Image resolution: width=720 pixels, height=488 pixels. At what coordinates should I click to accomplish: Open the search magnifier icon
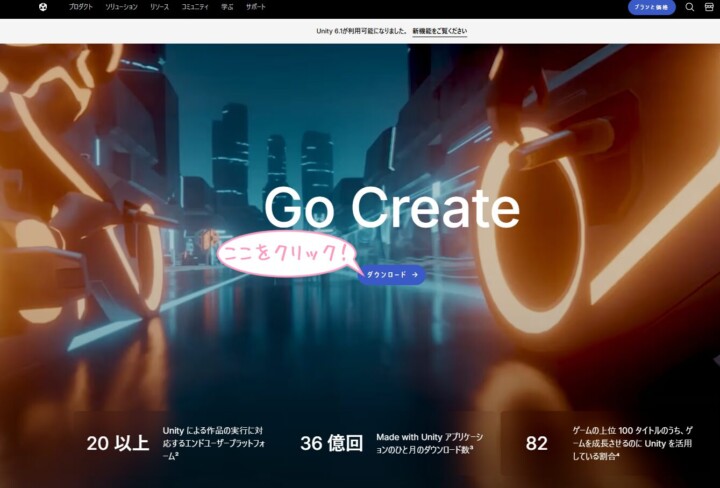pos(690,7)
